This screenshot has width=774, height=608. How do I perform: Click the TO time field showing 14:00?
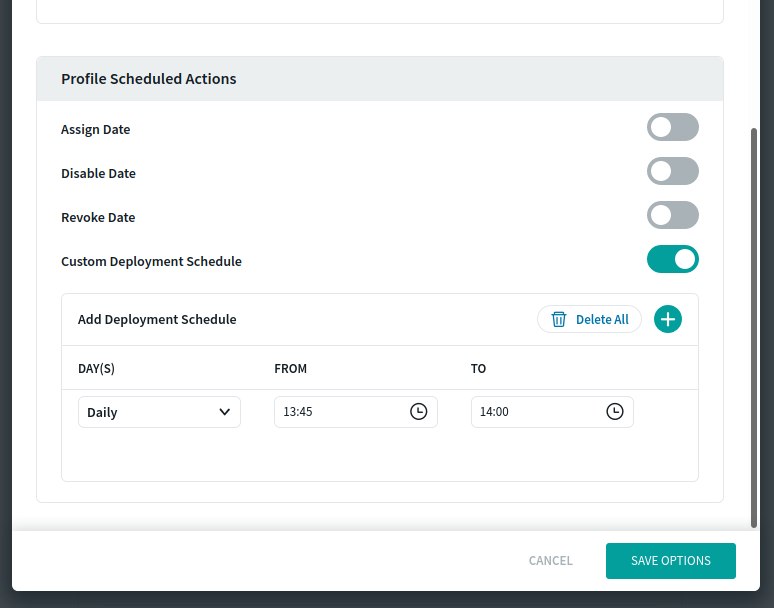(x=537, y=411)
